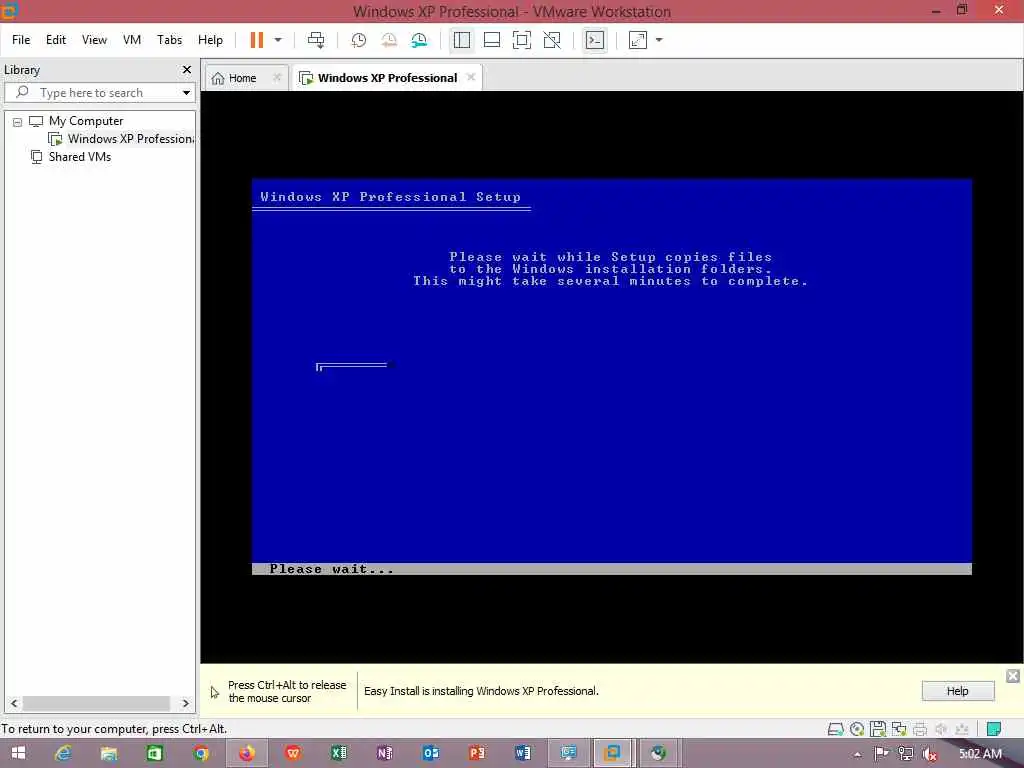Click the Help button in Easy Install bar
This screenshot has width=1024, height=768.
pos(957,691)
